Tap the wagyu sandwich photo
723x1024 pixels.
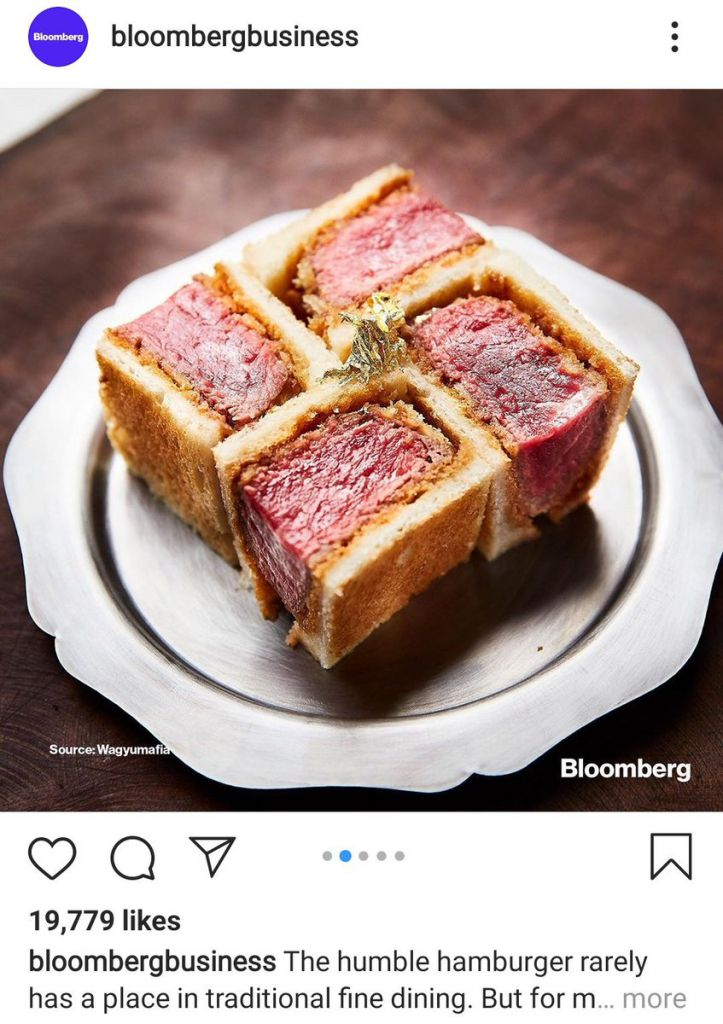coord(361,450)
